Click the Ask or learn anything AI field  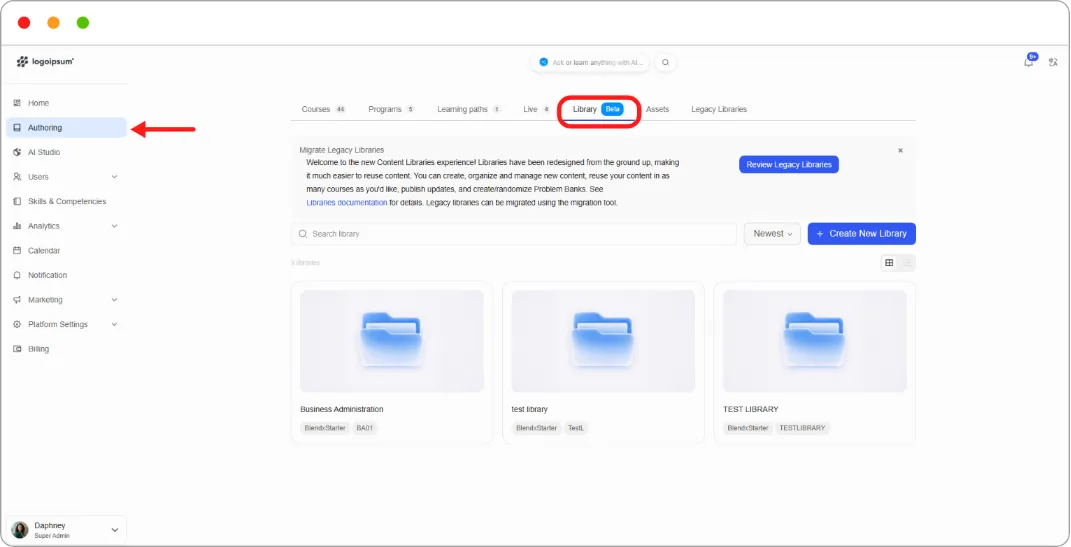click(591, 62)
